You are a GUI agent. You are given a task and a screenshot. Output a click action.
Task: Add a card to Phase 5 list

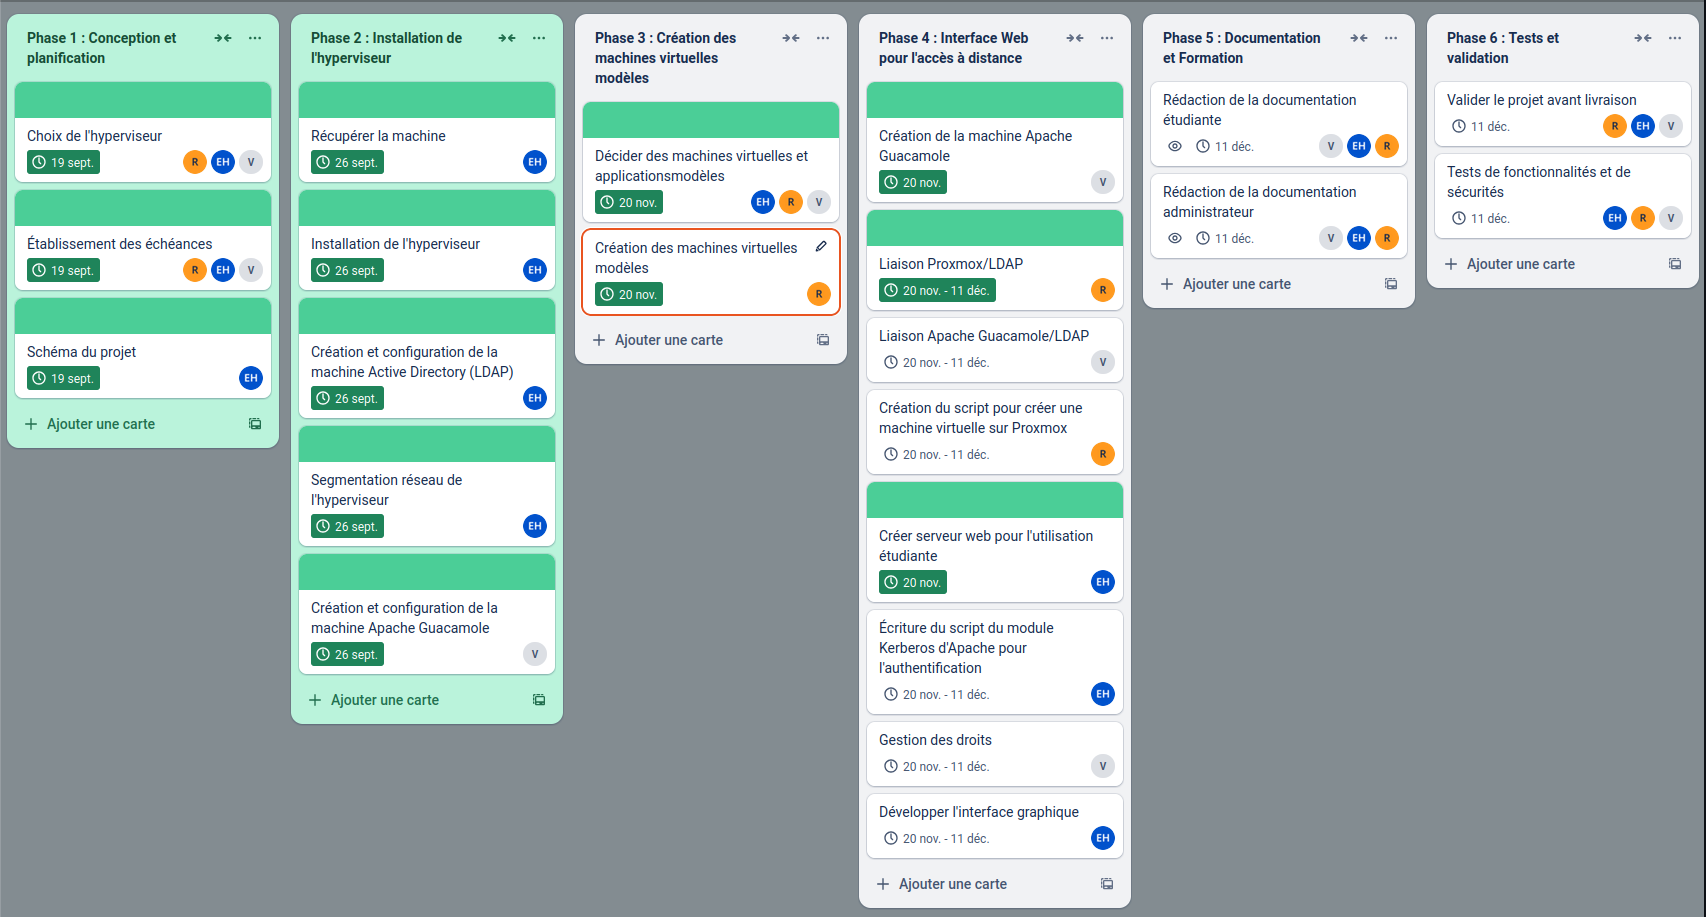coord(1236,284)
